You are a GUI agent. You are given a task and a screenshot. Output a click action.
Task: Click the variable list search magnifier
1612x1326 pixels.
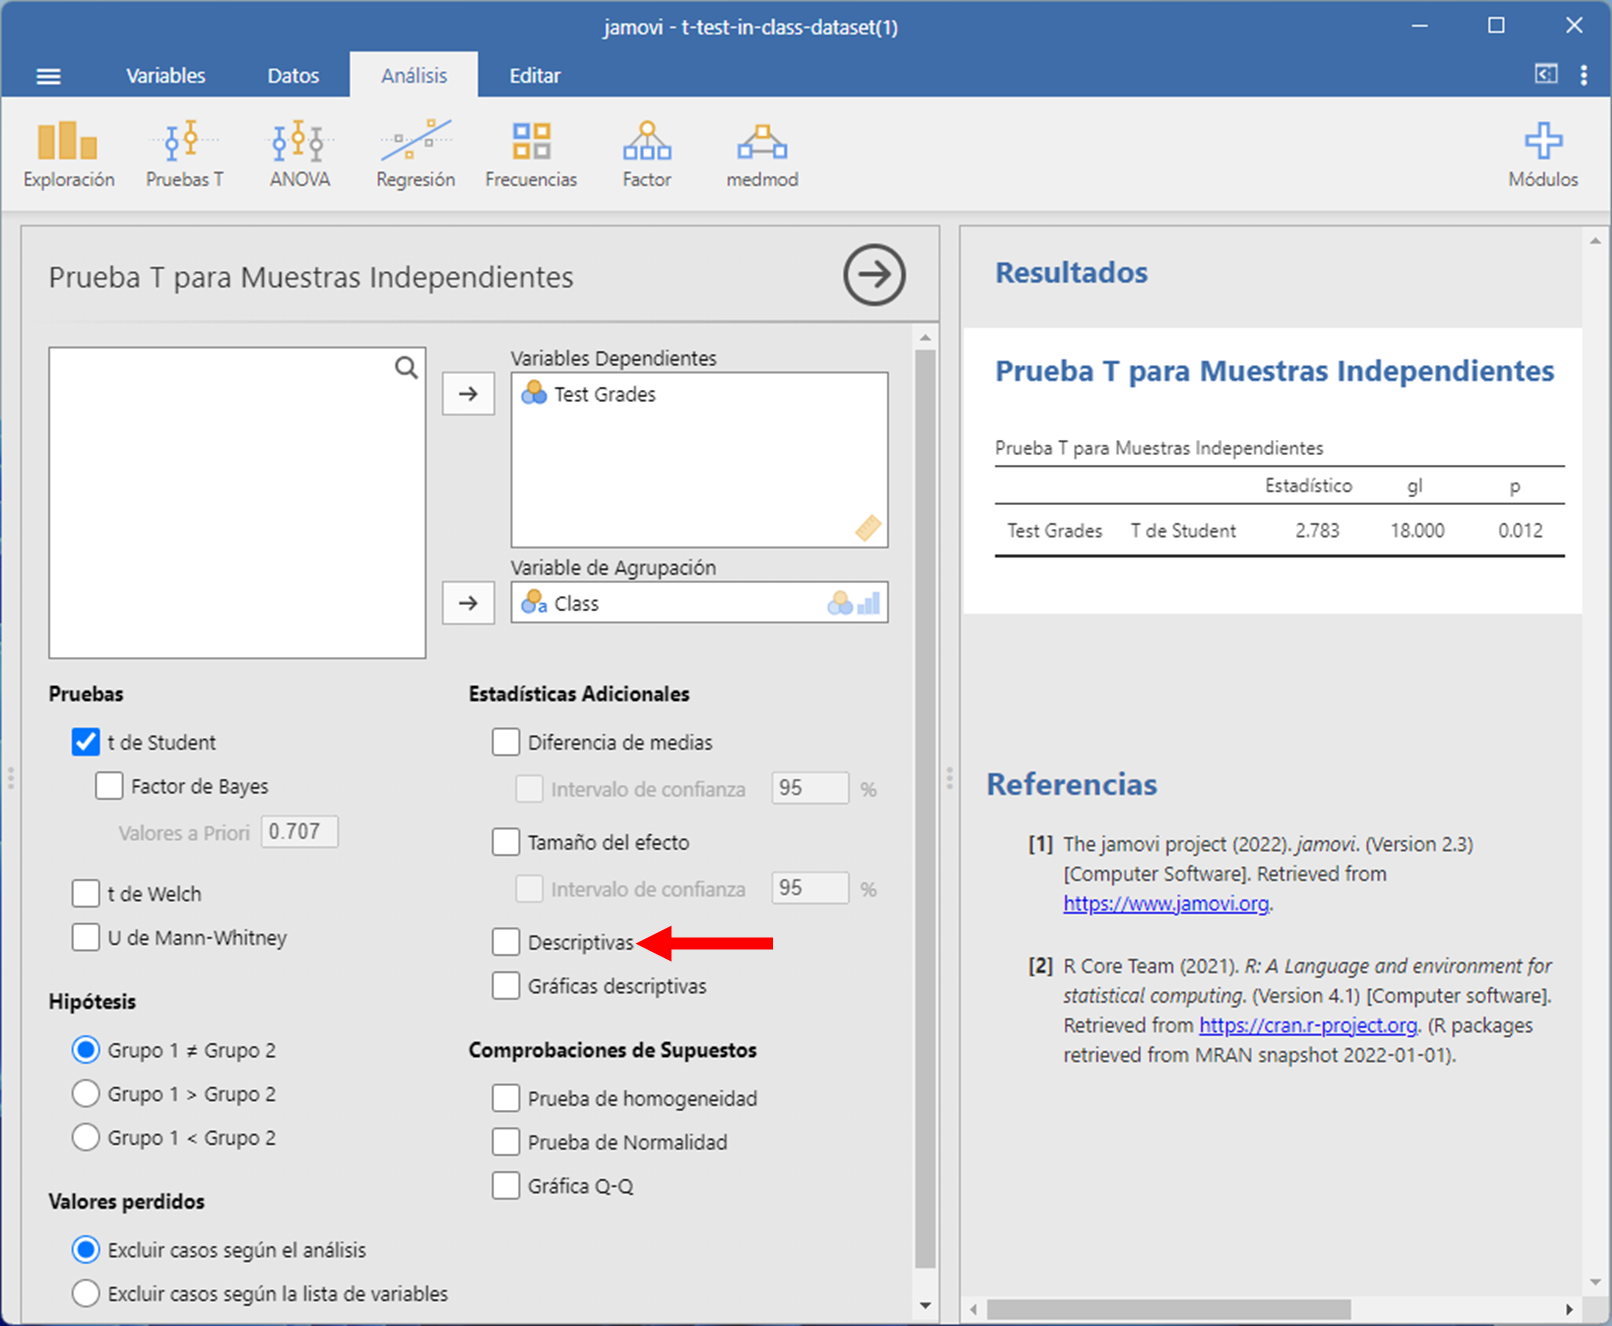point(406,368)
